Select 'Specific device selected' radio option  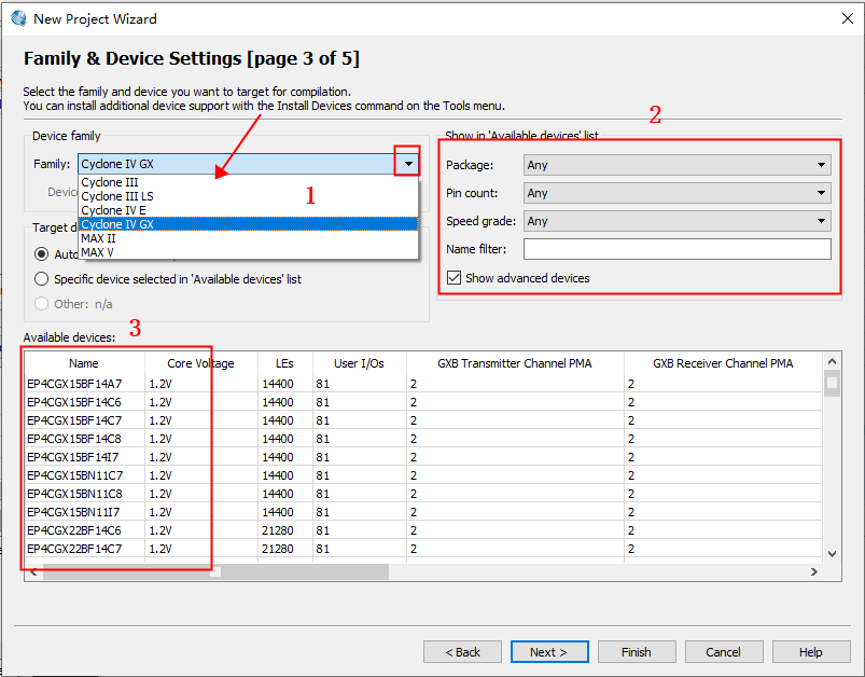point(42,279)
